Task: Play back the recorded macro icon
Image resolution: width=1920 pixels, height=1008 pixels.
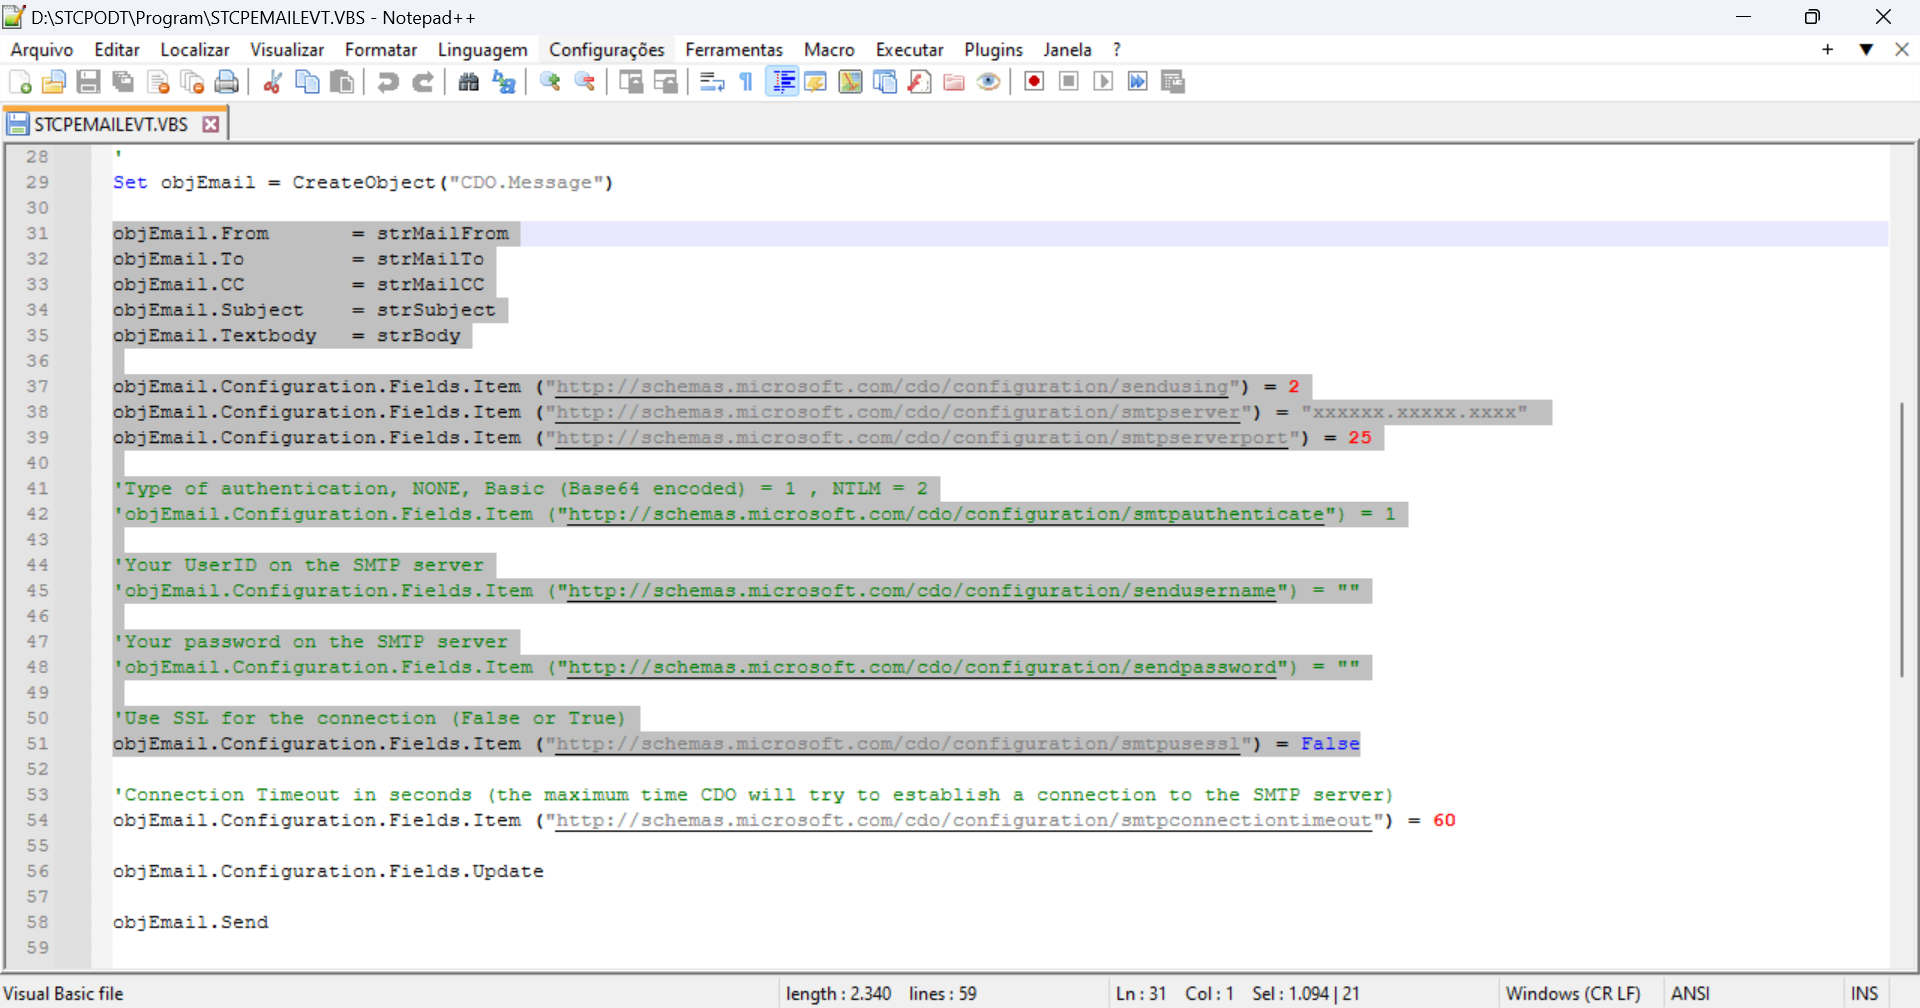Action: pyautogui.click(x=1104, y=82)
